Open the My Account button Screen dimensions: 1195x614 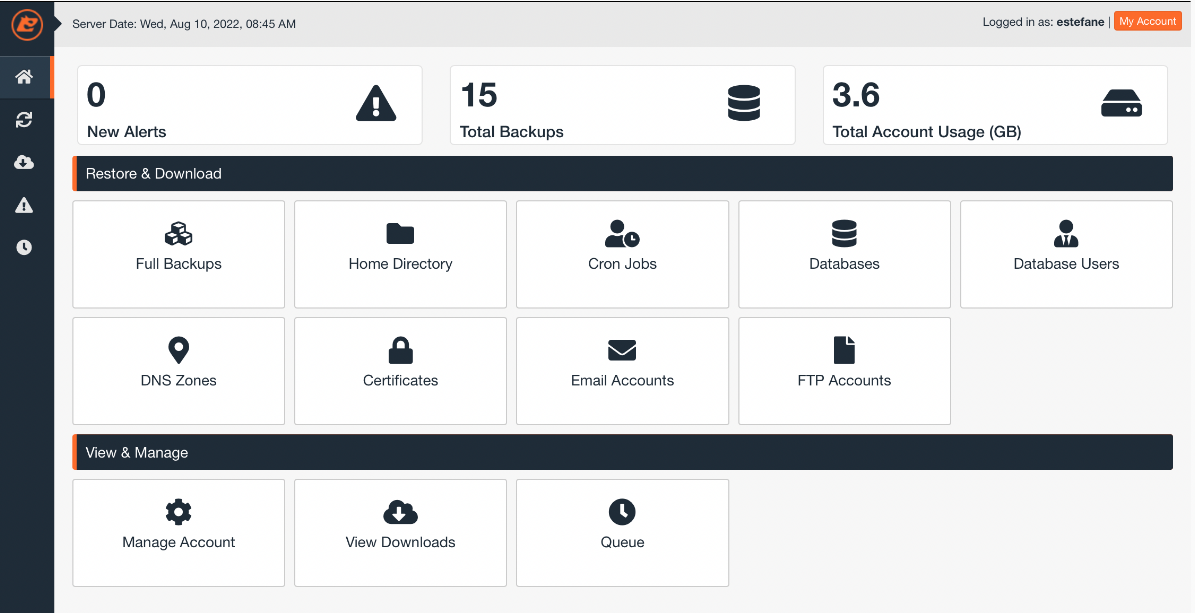point(1148,22)
